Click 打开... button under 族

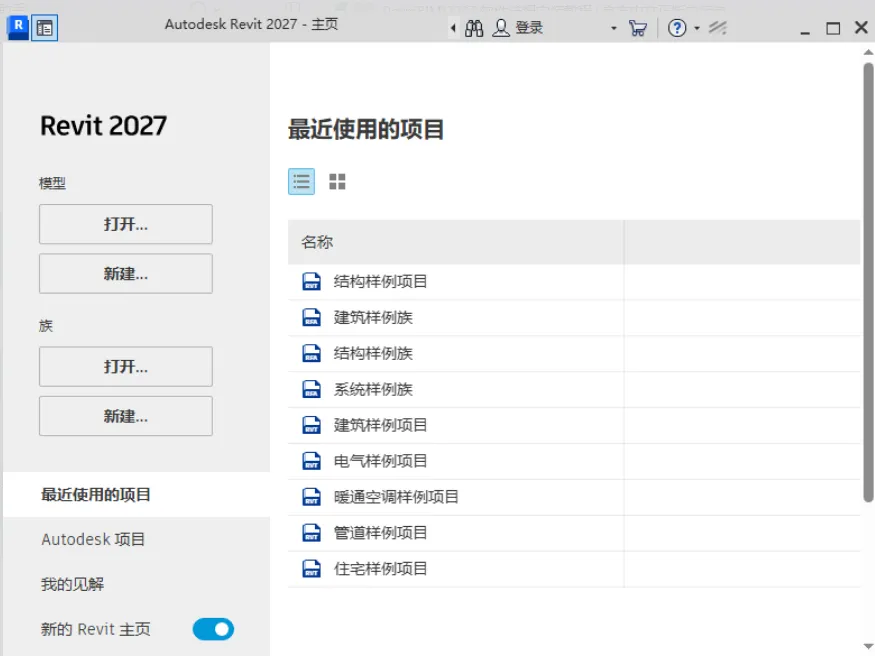coord(126,366)
